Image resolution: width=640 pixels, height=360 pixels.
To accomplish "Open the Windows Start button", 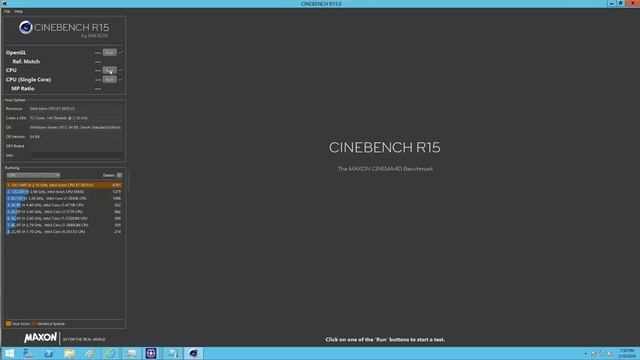I will tap(9, 353).
